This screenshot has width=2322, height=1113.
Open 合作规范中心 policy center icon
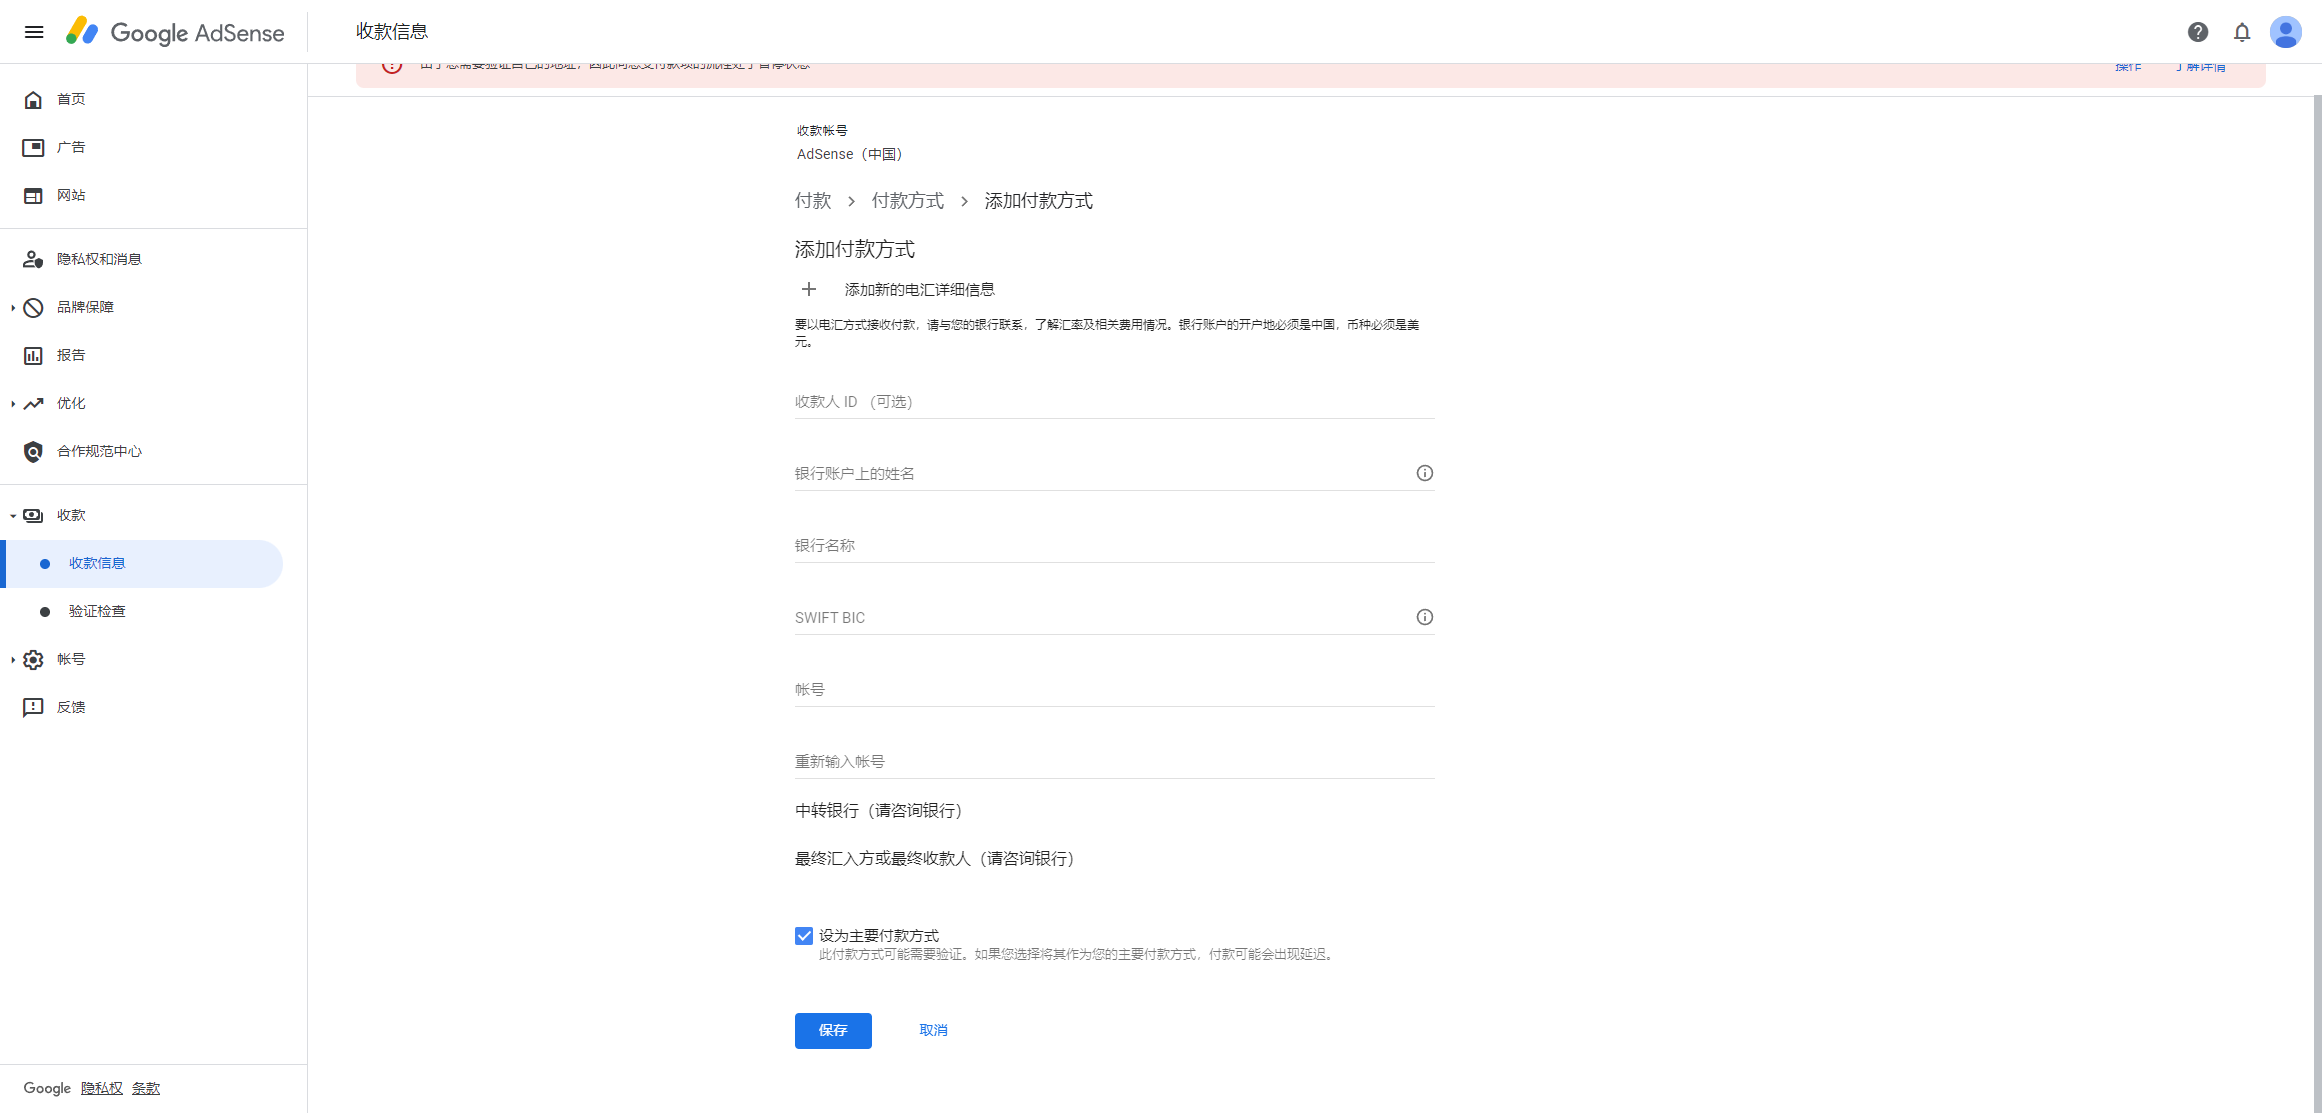tap(32, 451)
